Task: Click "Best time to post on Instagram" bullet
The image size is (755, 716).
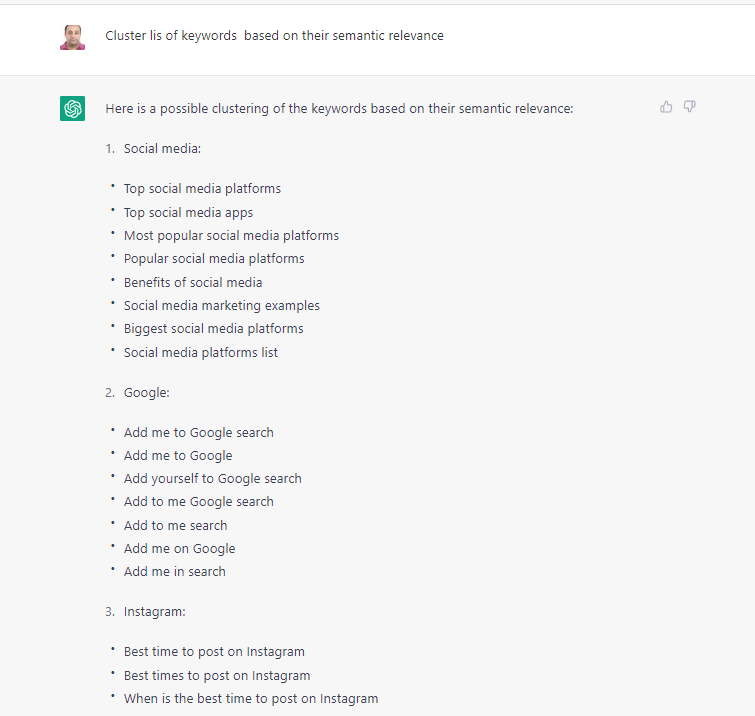Action: (214, 652)
